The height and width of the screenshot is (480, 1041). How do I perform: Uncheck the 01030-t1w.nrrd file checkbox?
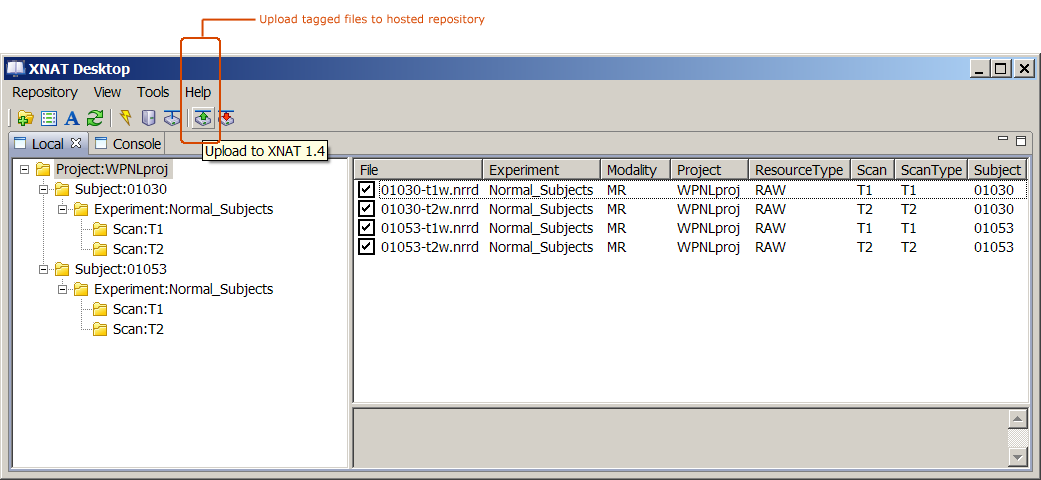point(367,190)
